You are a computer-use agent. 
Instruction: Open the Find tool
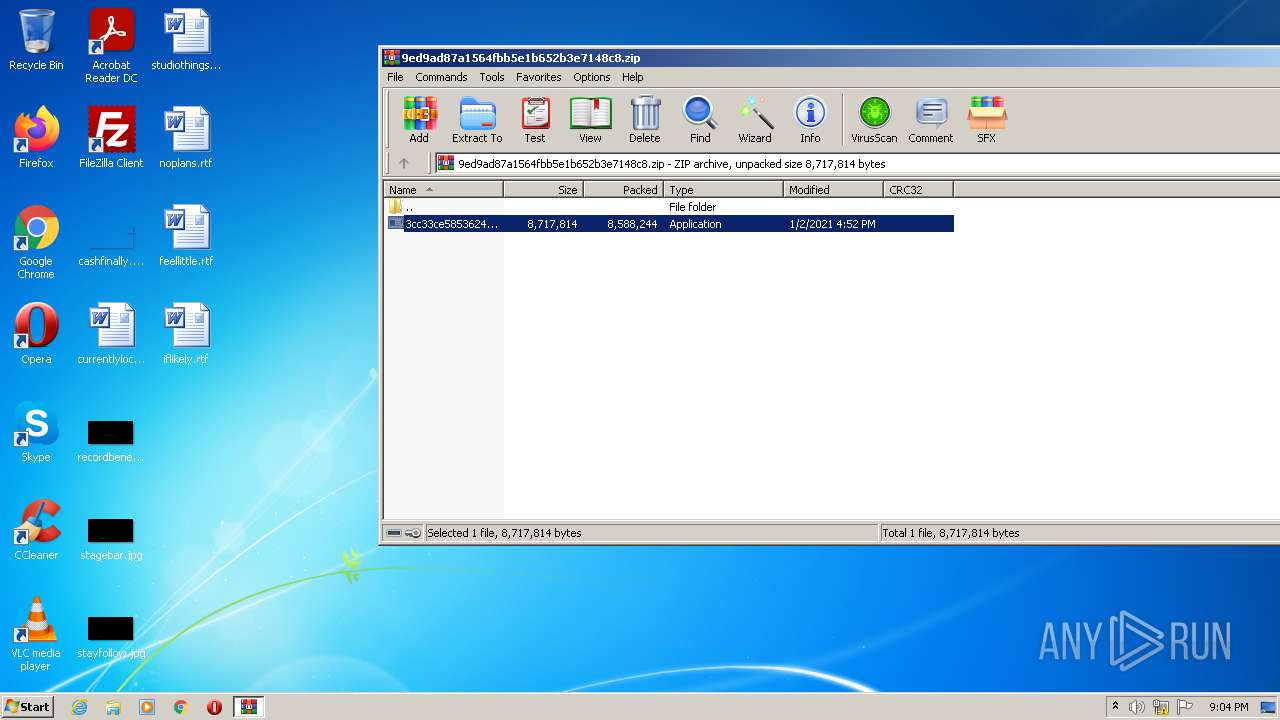[700, 120]
